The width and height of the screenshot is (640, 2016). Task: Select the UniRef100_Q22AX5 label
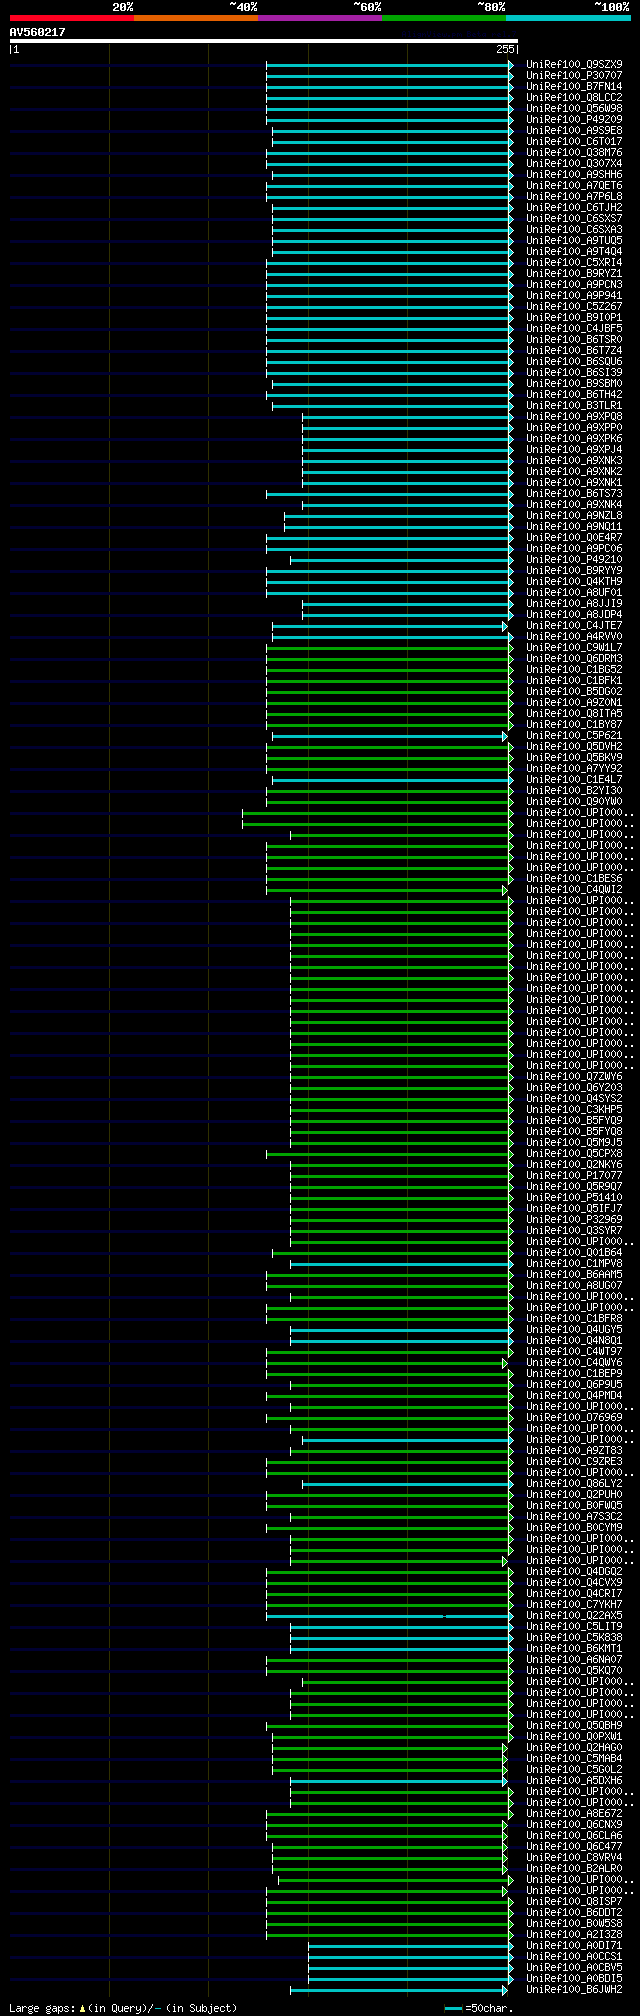(x=574, y=1615)
